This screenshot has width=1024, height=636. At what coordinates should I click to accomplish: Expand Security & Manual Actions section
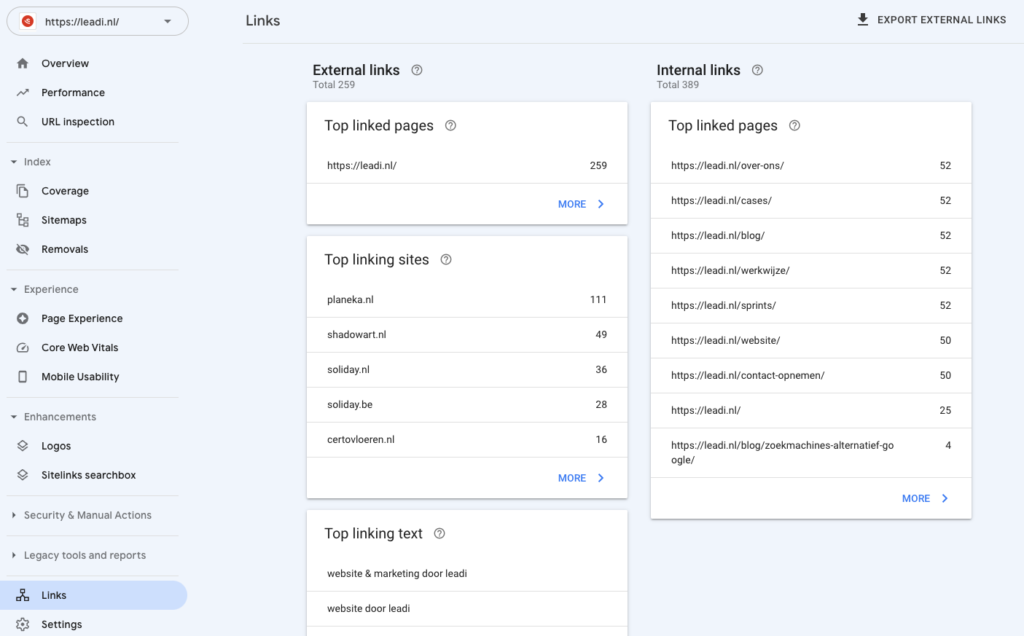tap(14, 515)
